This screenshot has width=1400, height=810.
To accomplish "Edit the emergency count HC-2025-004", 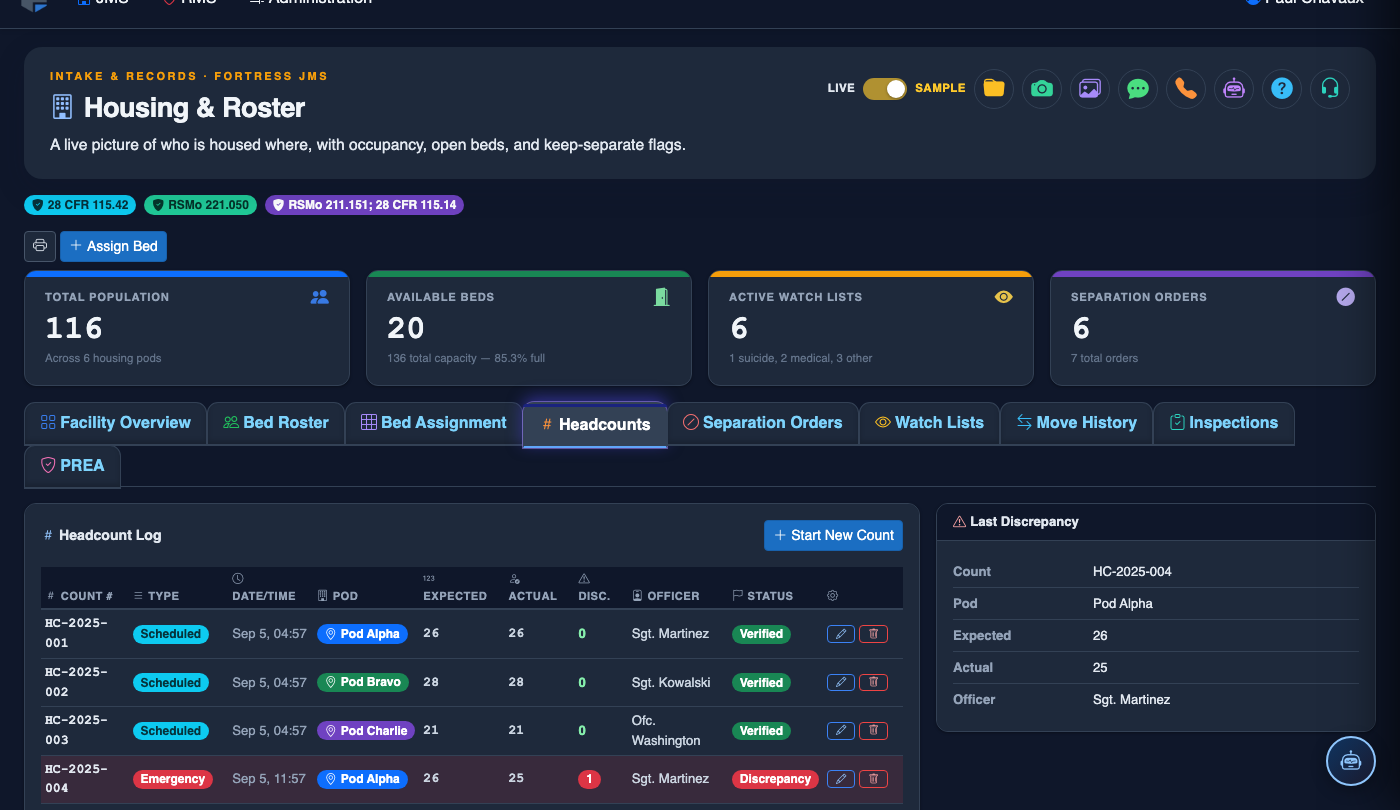I will click(841, 779).
